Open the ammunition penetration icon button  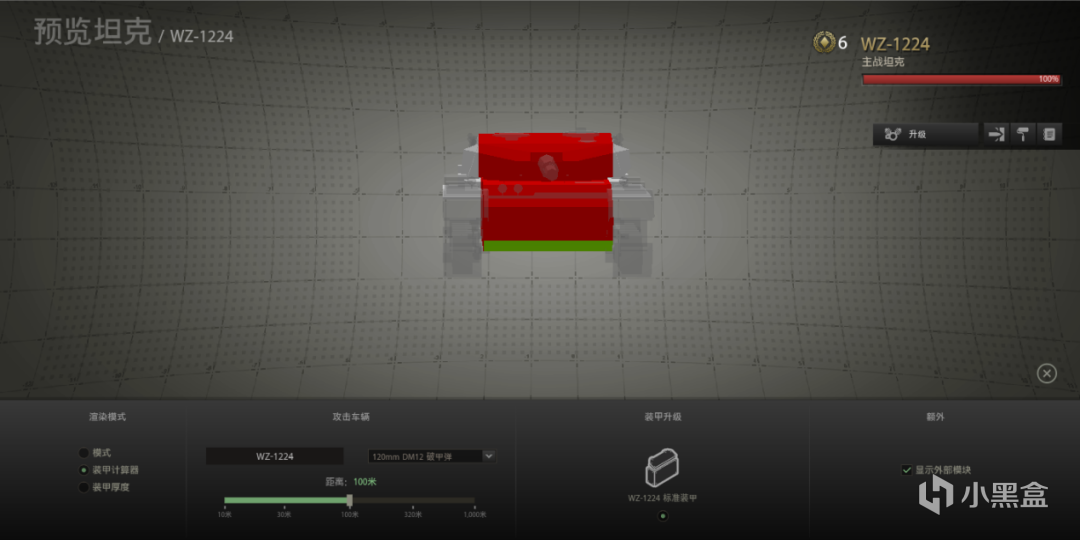click(996, 134)
